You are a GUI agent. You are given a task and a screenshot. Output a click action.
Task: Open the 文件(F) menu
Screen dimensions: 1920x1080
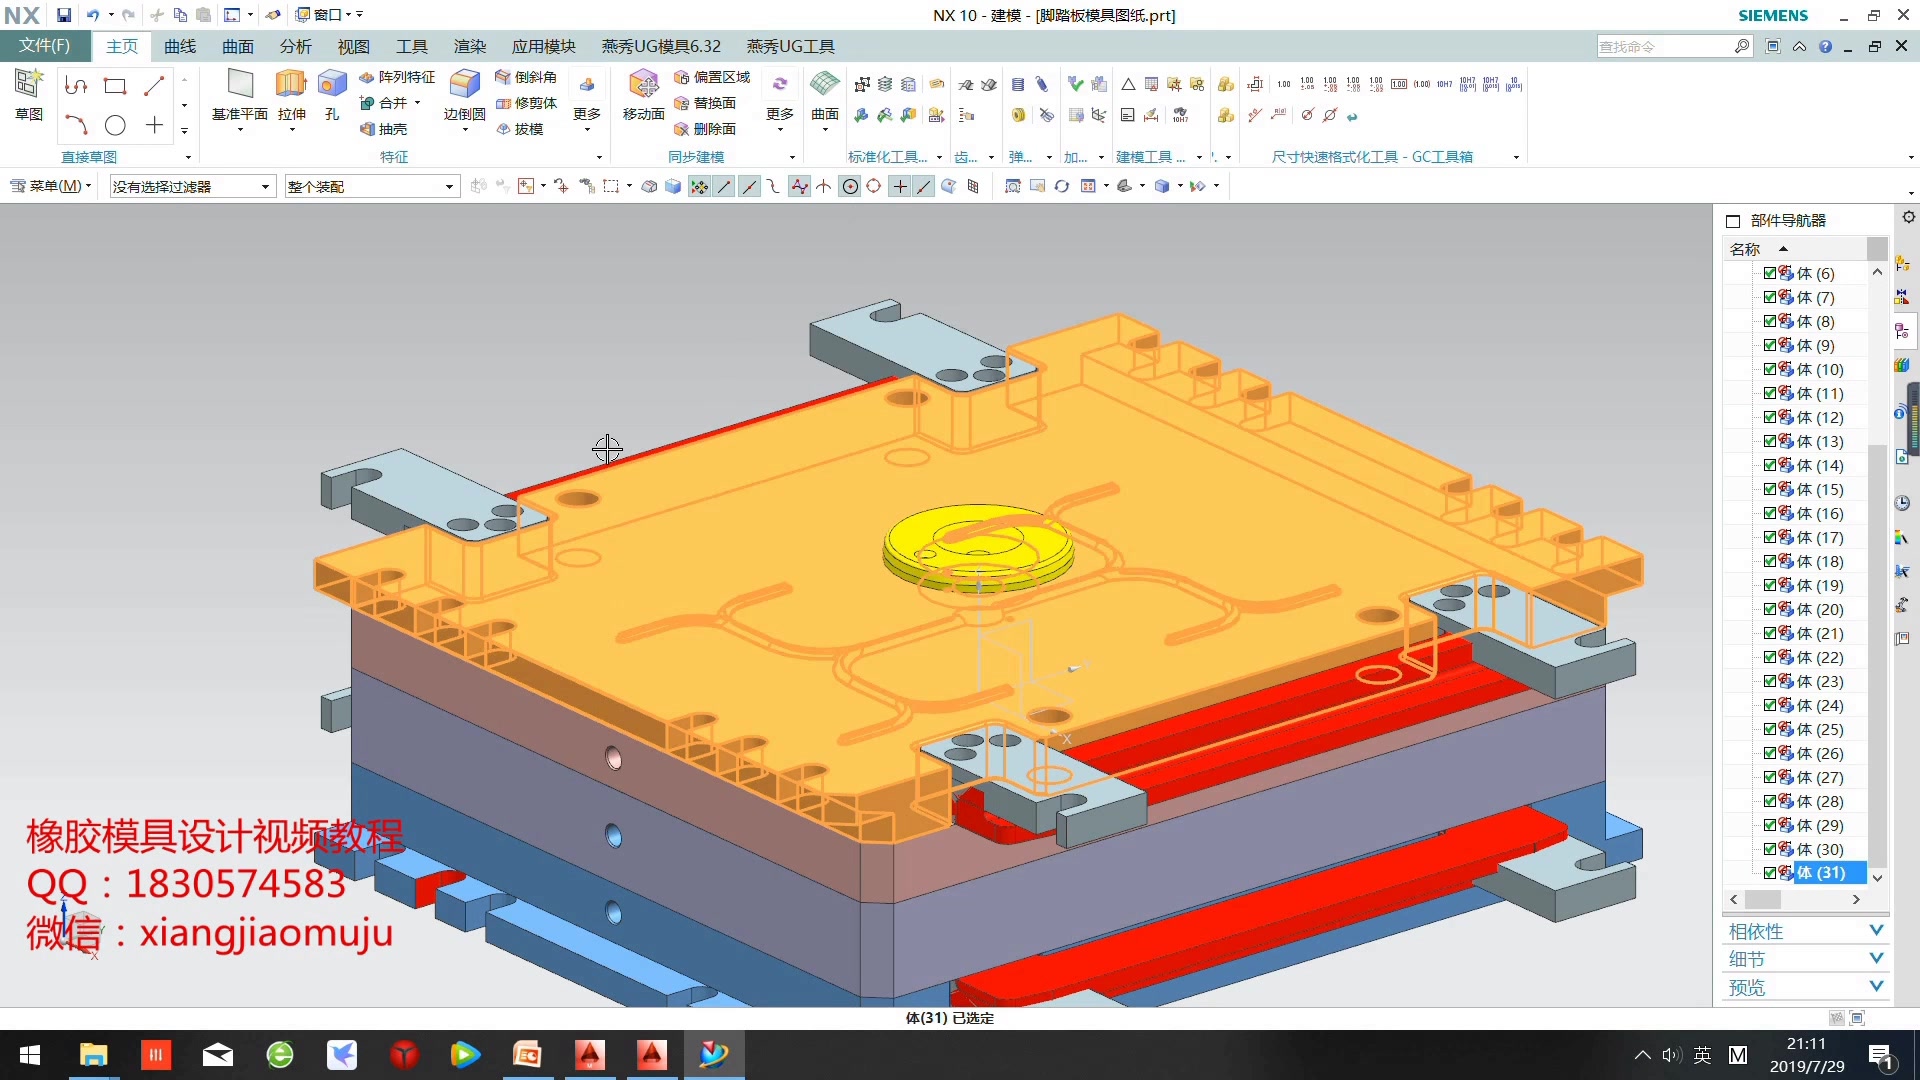45,46
